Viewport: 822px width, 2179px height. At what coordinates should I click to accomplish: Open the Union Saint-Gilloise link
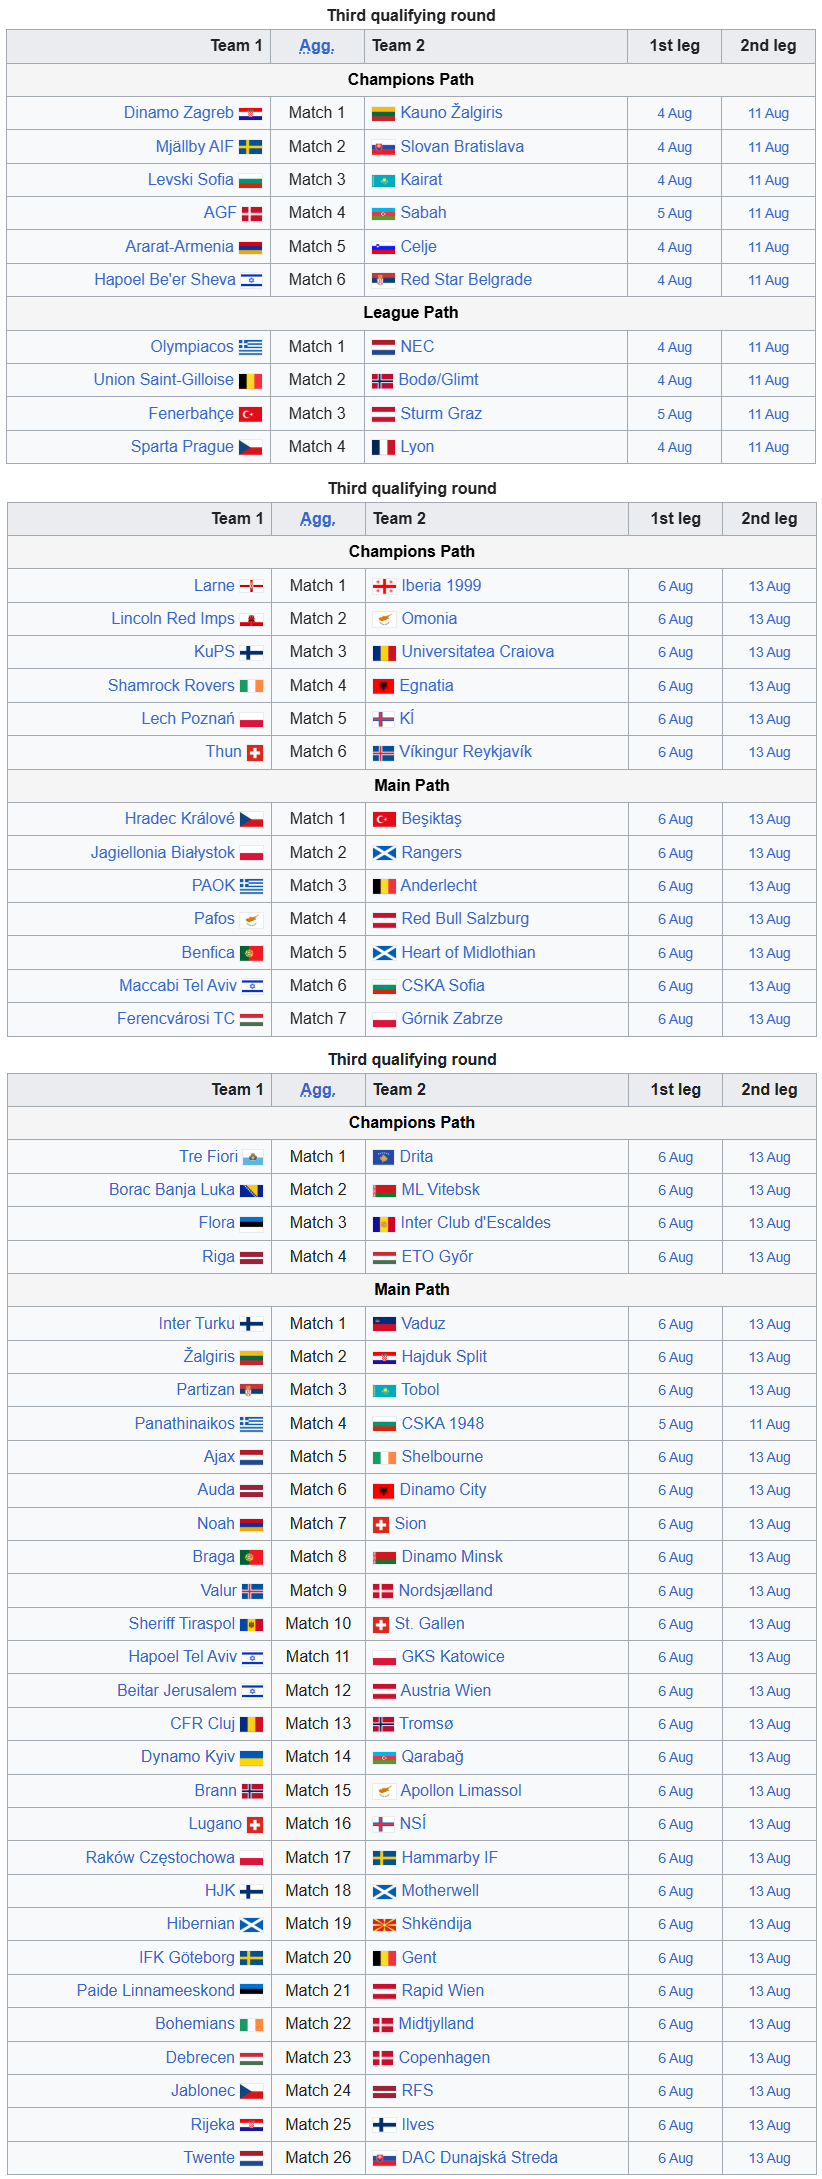pyautogui.click(x=164, y=380)
